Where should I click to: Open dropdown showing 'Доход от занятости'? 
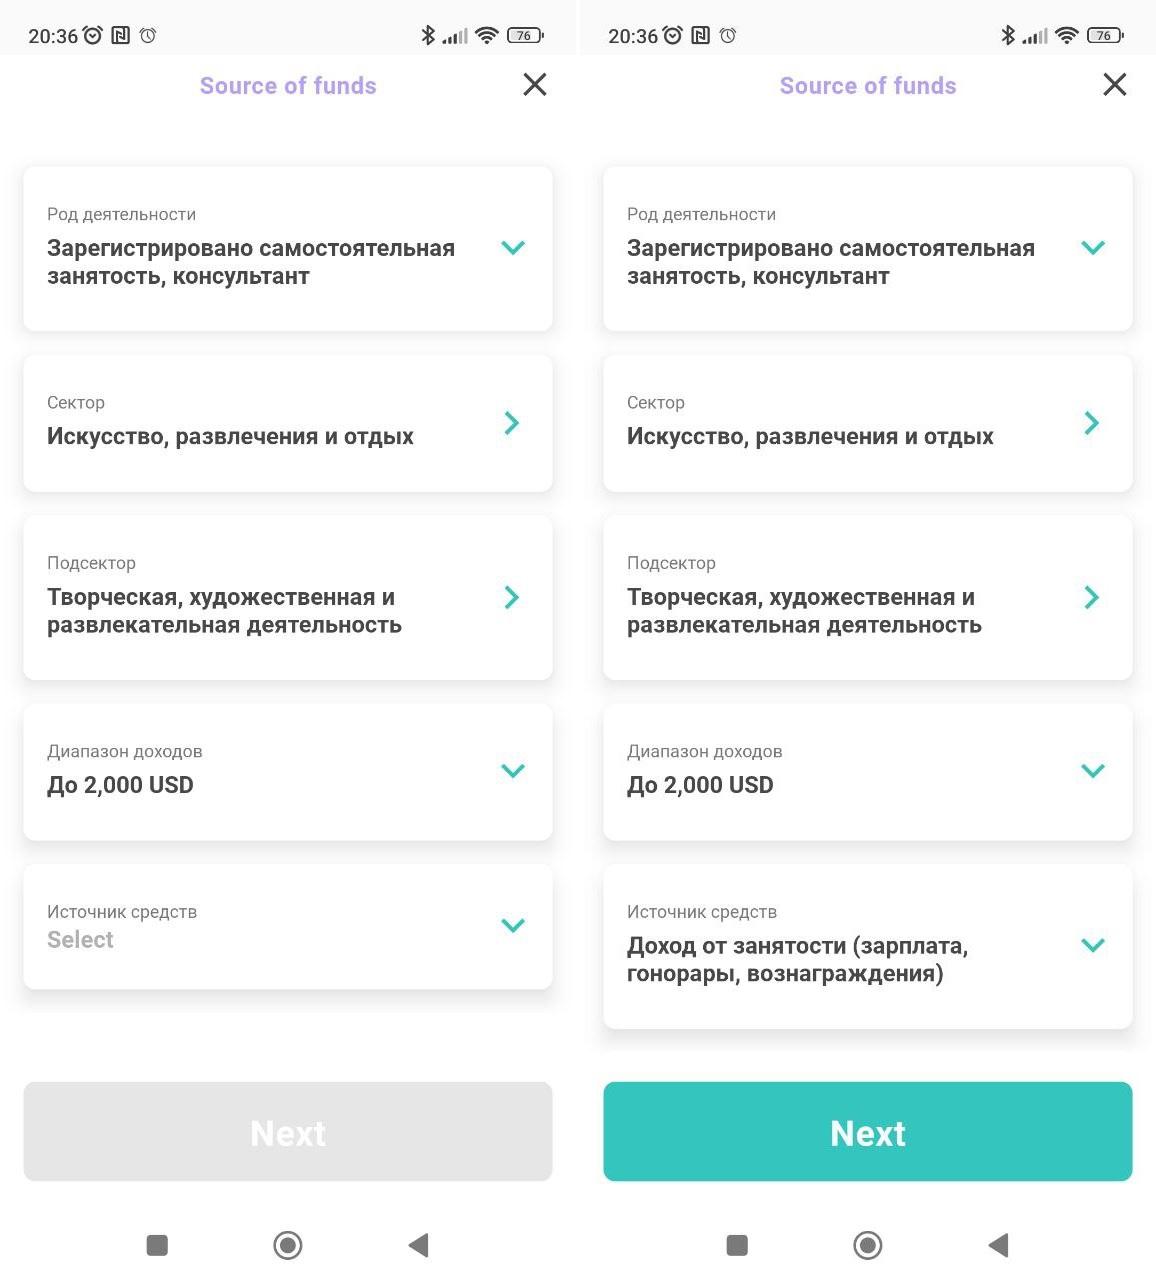coord(867,947)
